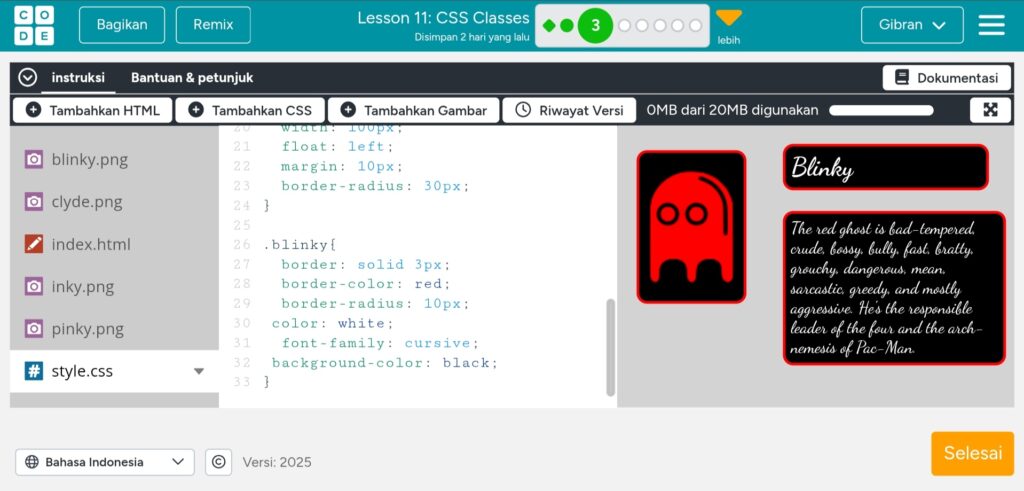The height and width of the screenshot is (491, 1024).
Task: Click the Code.org logo
Action: [35, 25]
